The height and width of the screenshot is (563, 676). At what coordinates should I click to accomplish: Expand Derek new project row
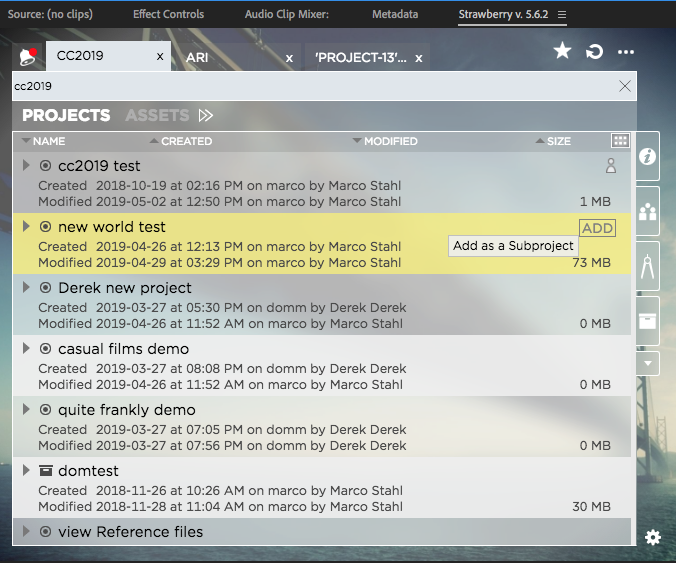click(x=26, y=287)
